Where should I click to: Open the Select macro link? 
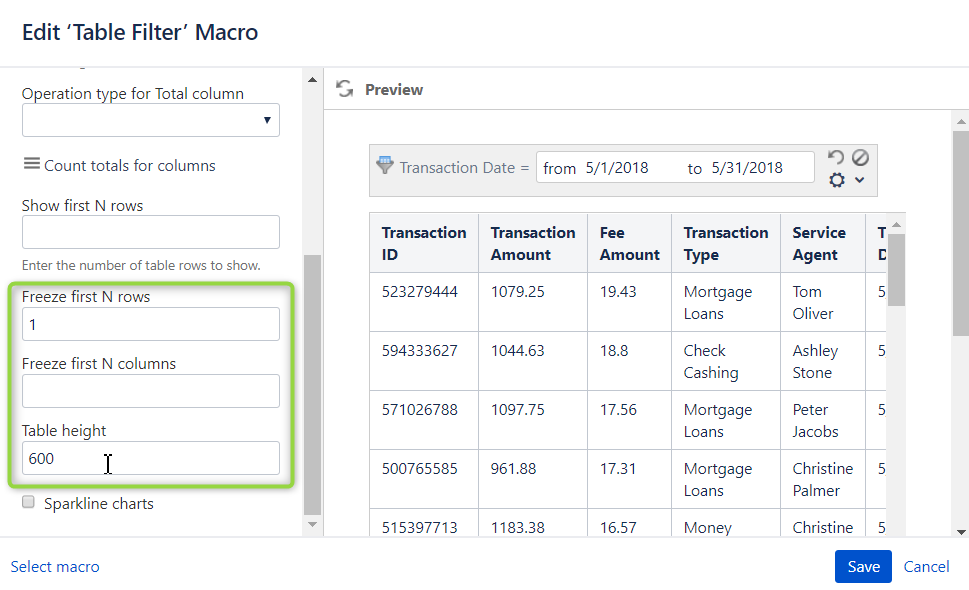(55, 566)
